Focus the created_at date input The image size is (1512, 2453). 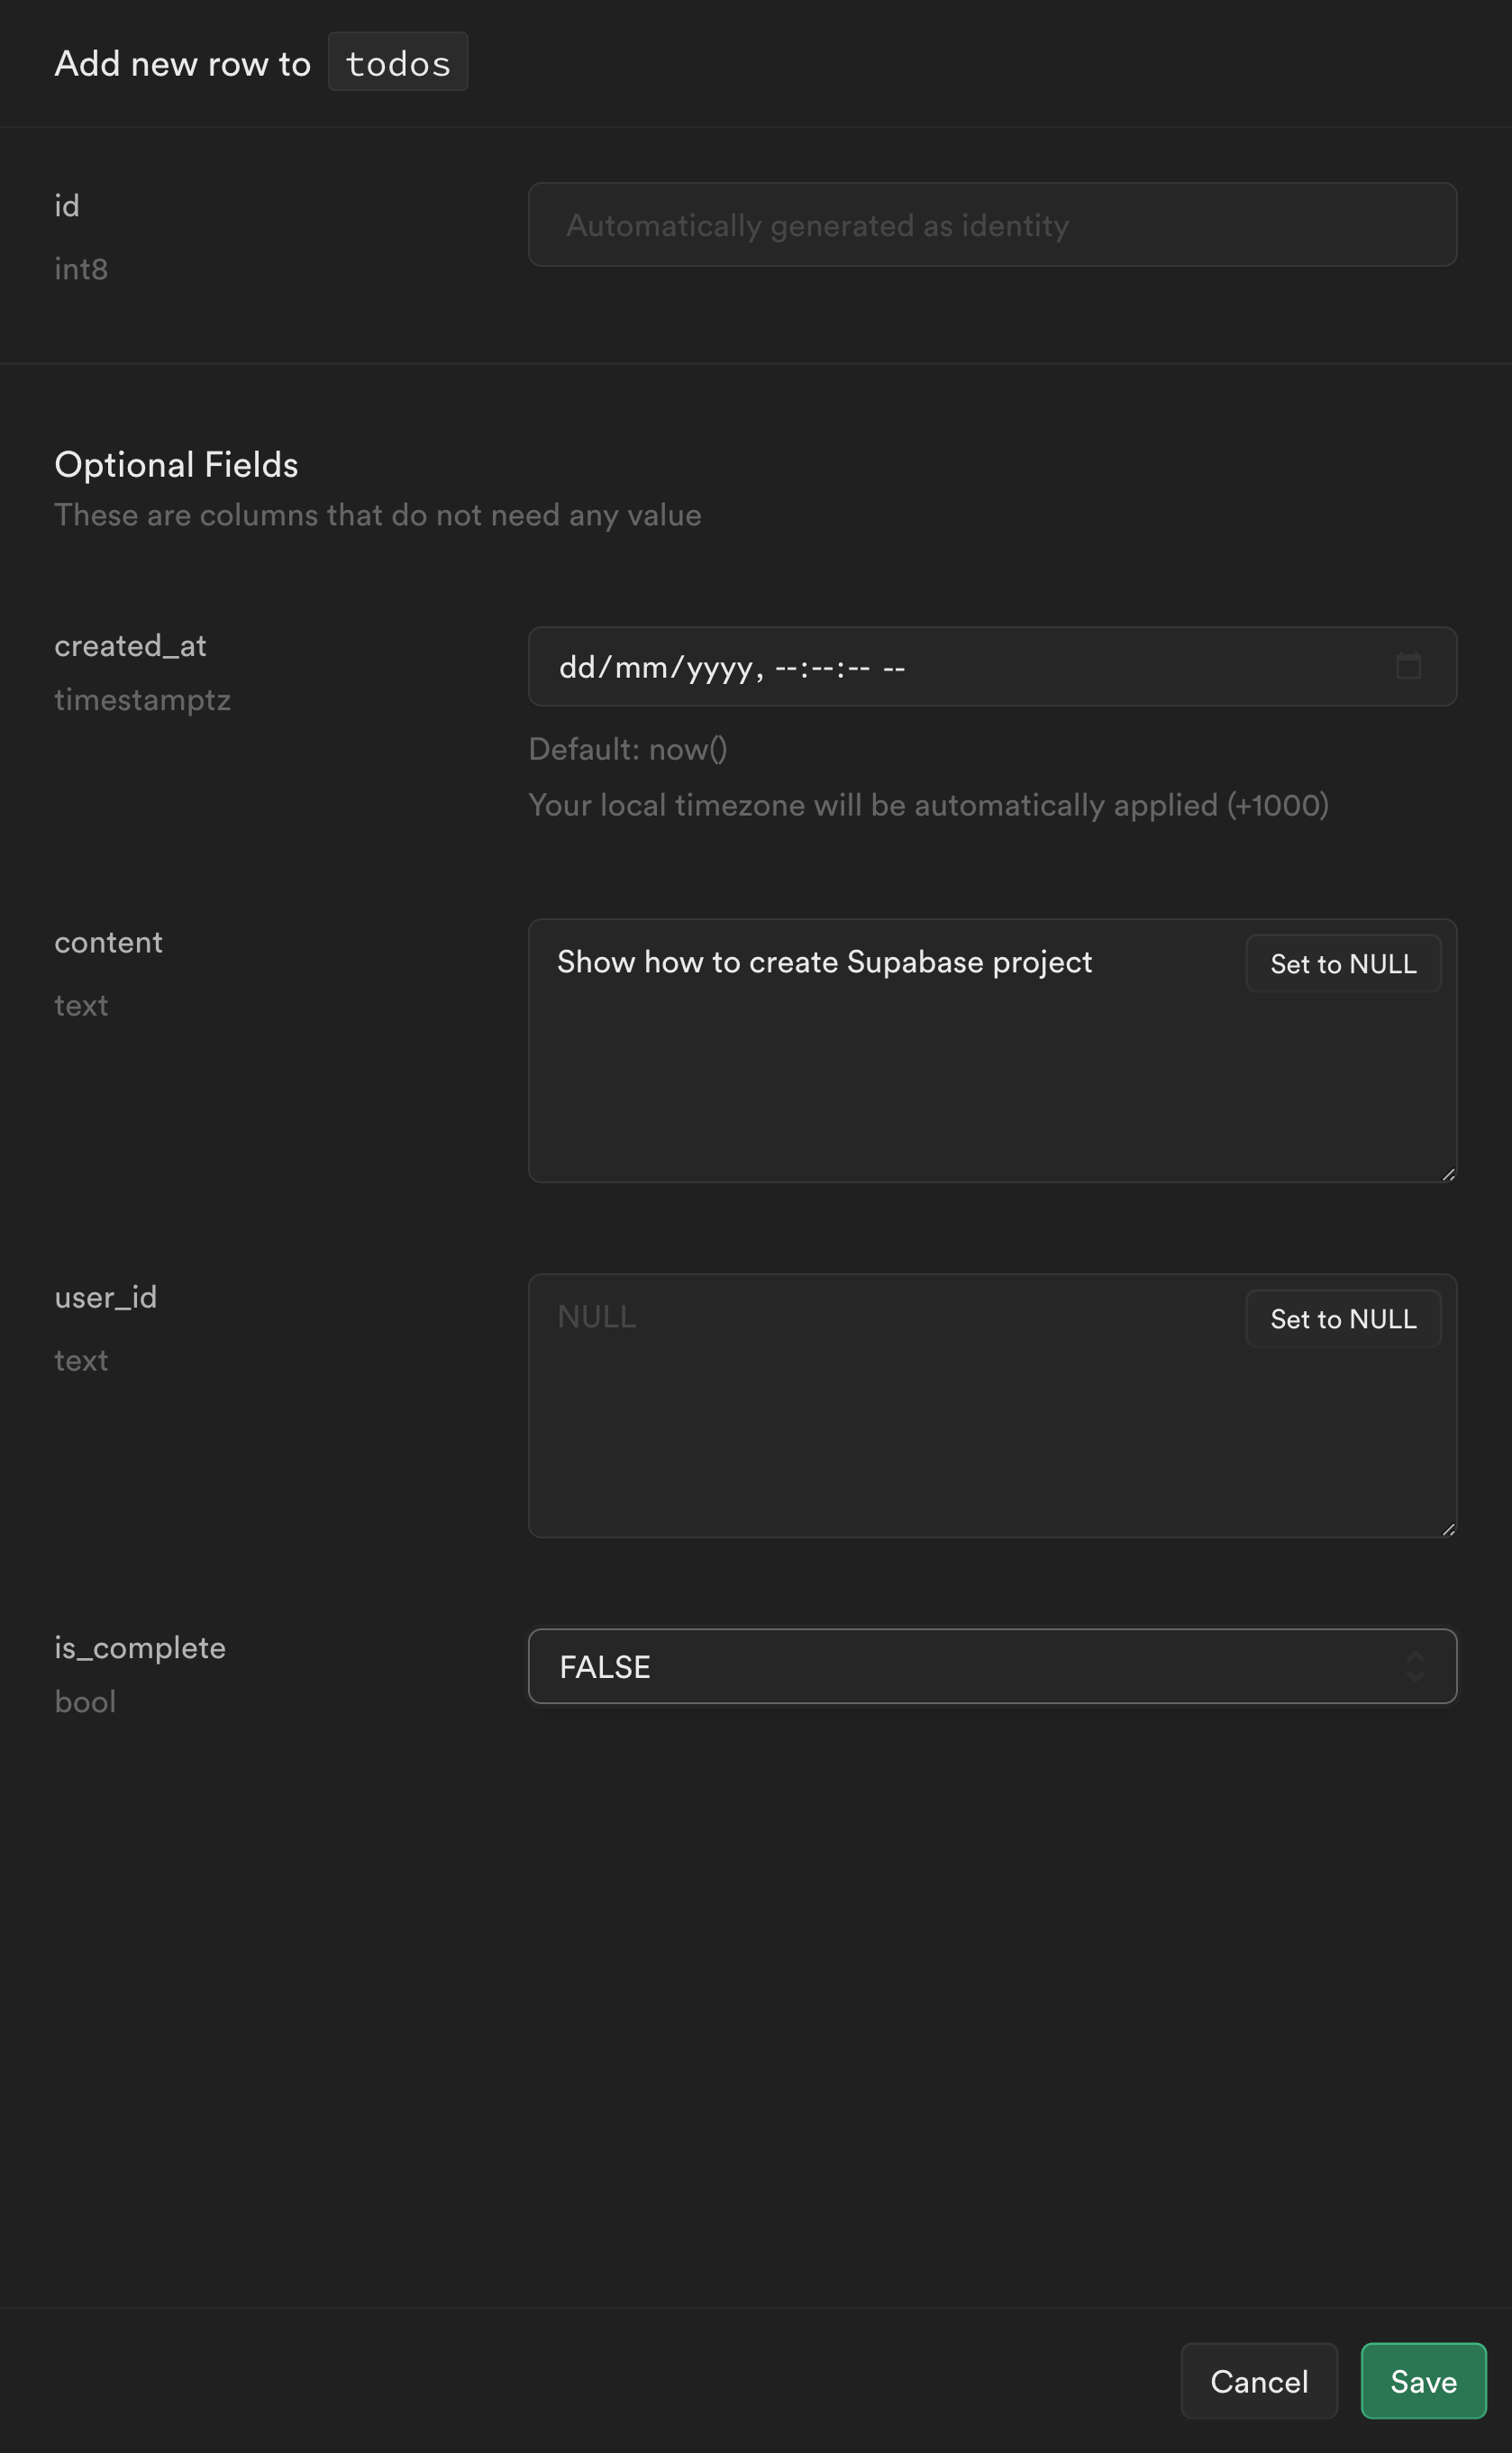(992, 666)
